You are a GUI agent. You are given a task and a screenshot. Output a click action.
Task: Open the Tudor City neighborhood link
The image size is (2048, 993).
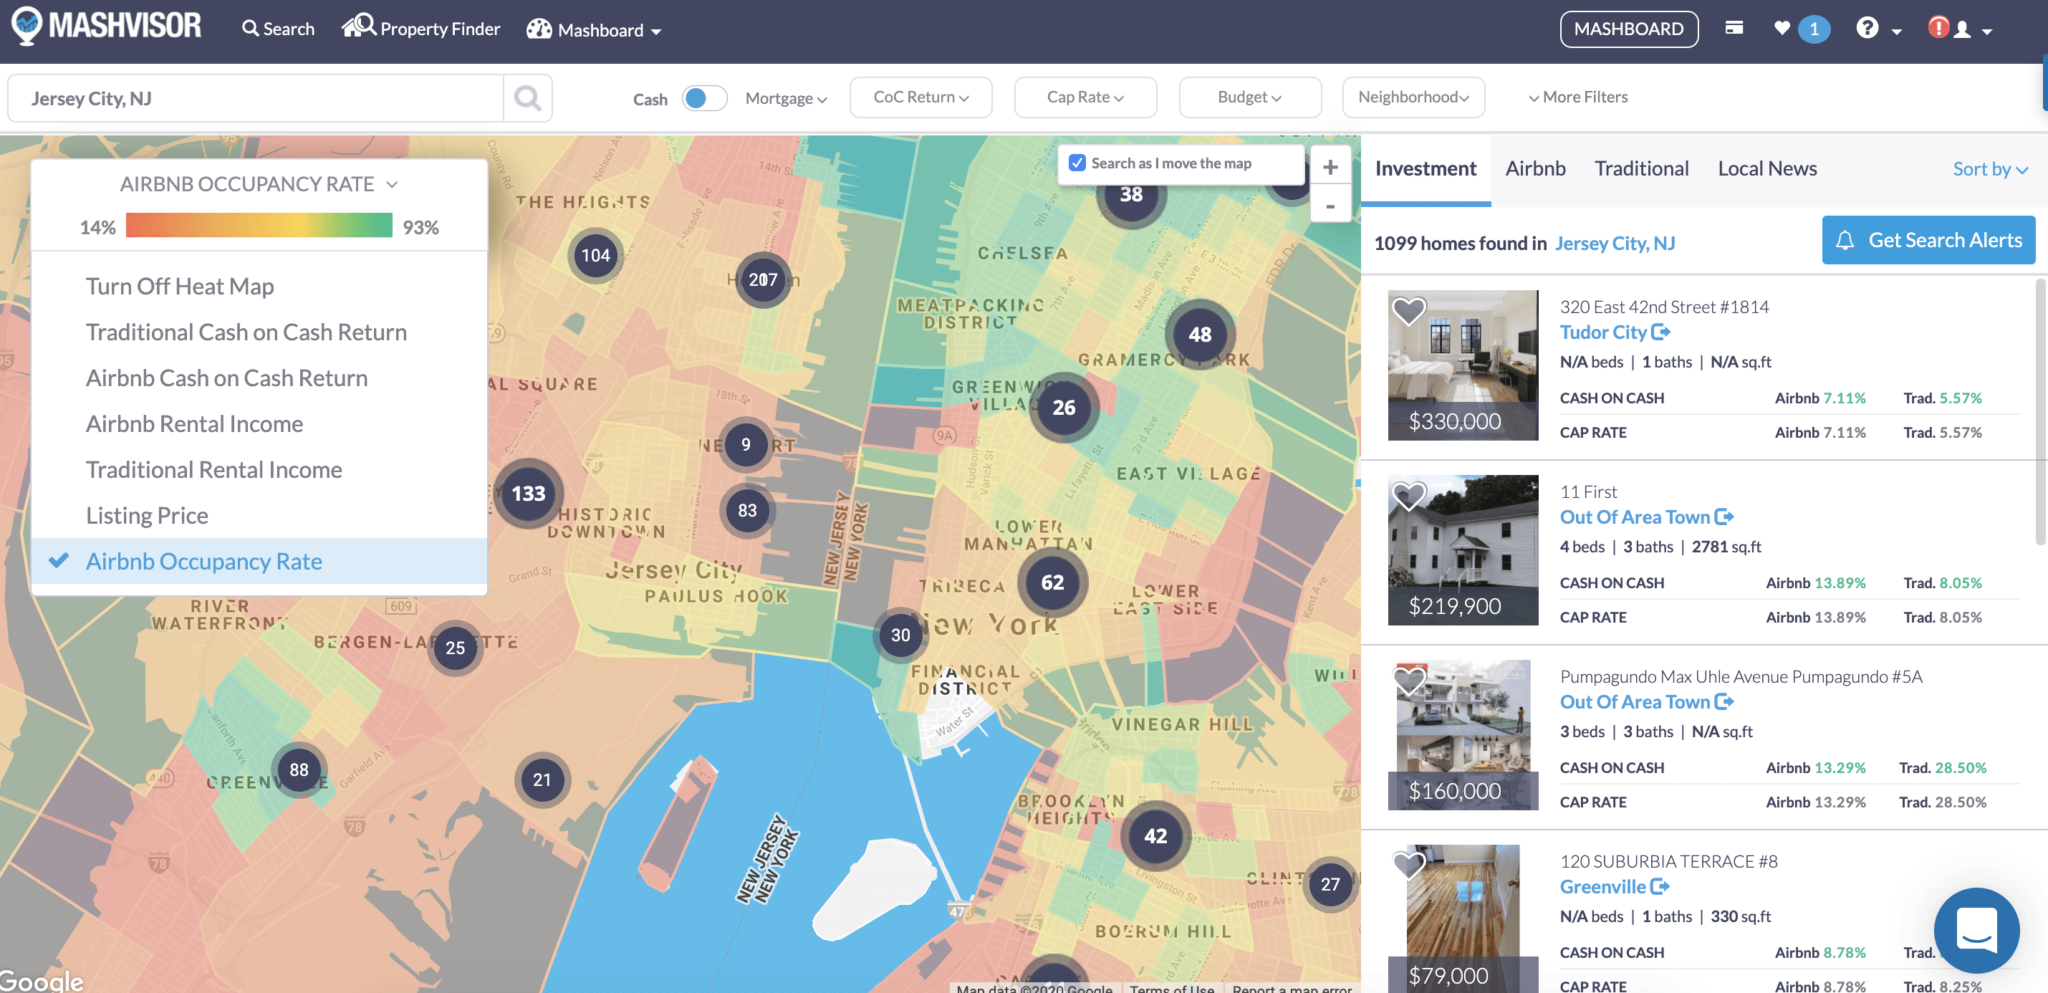point(1606,331)
